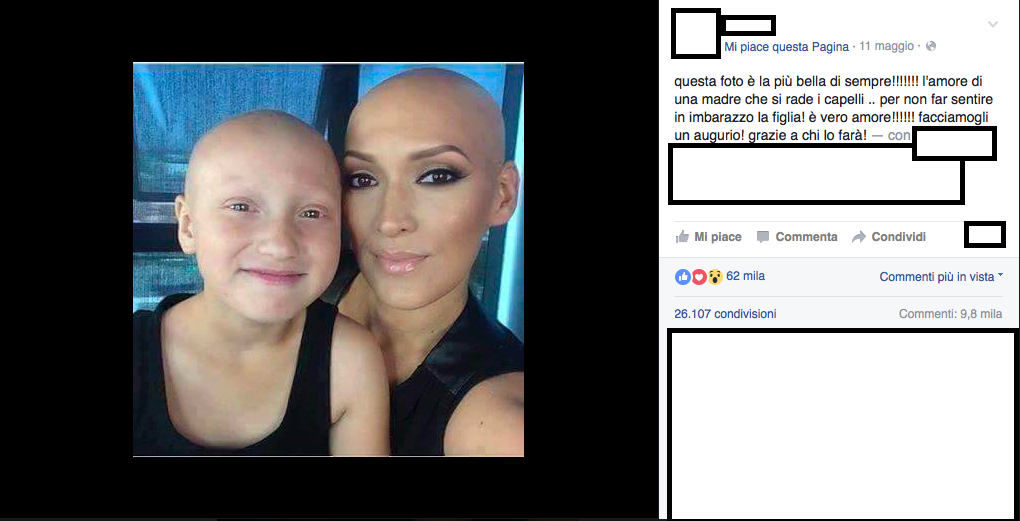Click the 11 maggio post date
Viewport: 1020px width, 521px height.
tap(886, 47)
